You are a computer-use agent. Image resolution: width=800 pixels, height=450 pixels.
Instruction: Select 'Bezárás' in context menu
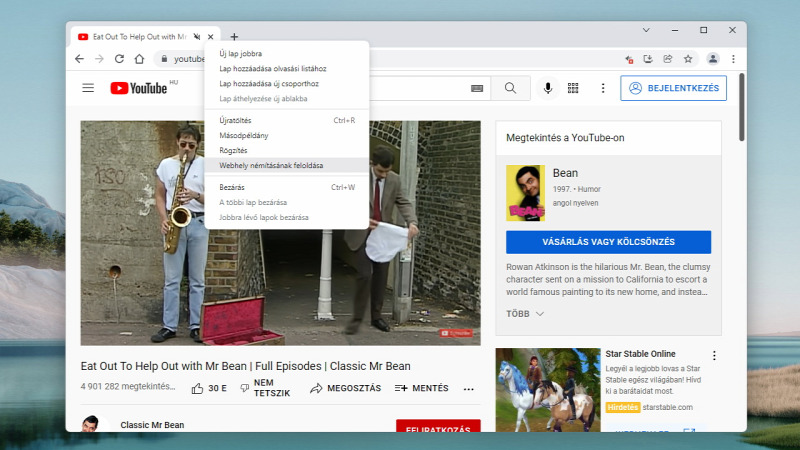(x=287, y=187)
